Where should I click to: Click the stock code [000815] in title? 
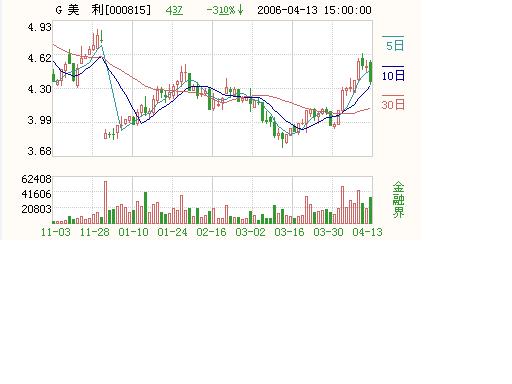click(x=128, y=10)
